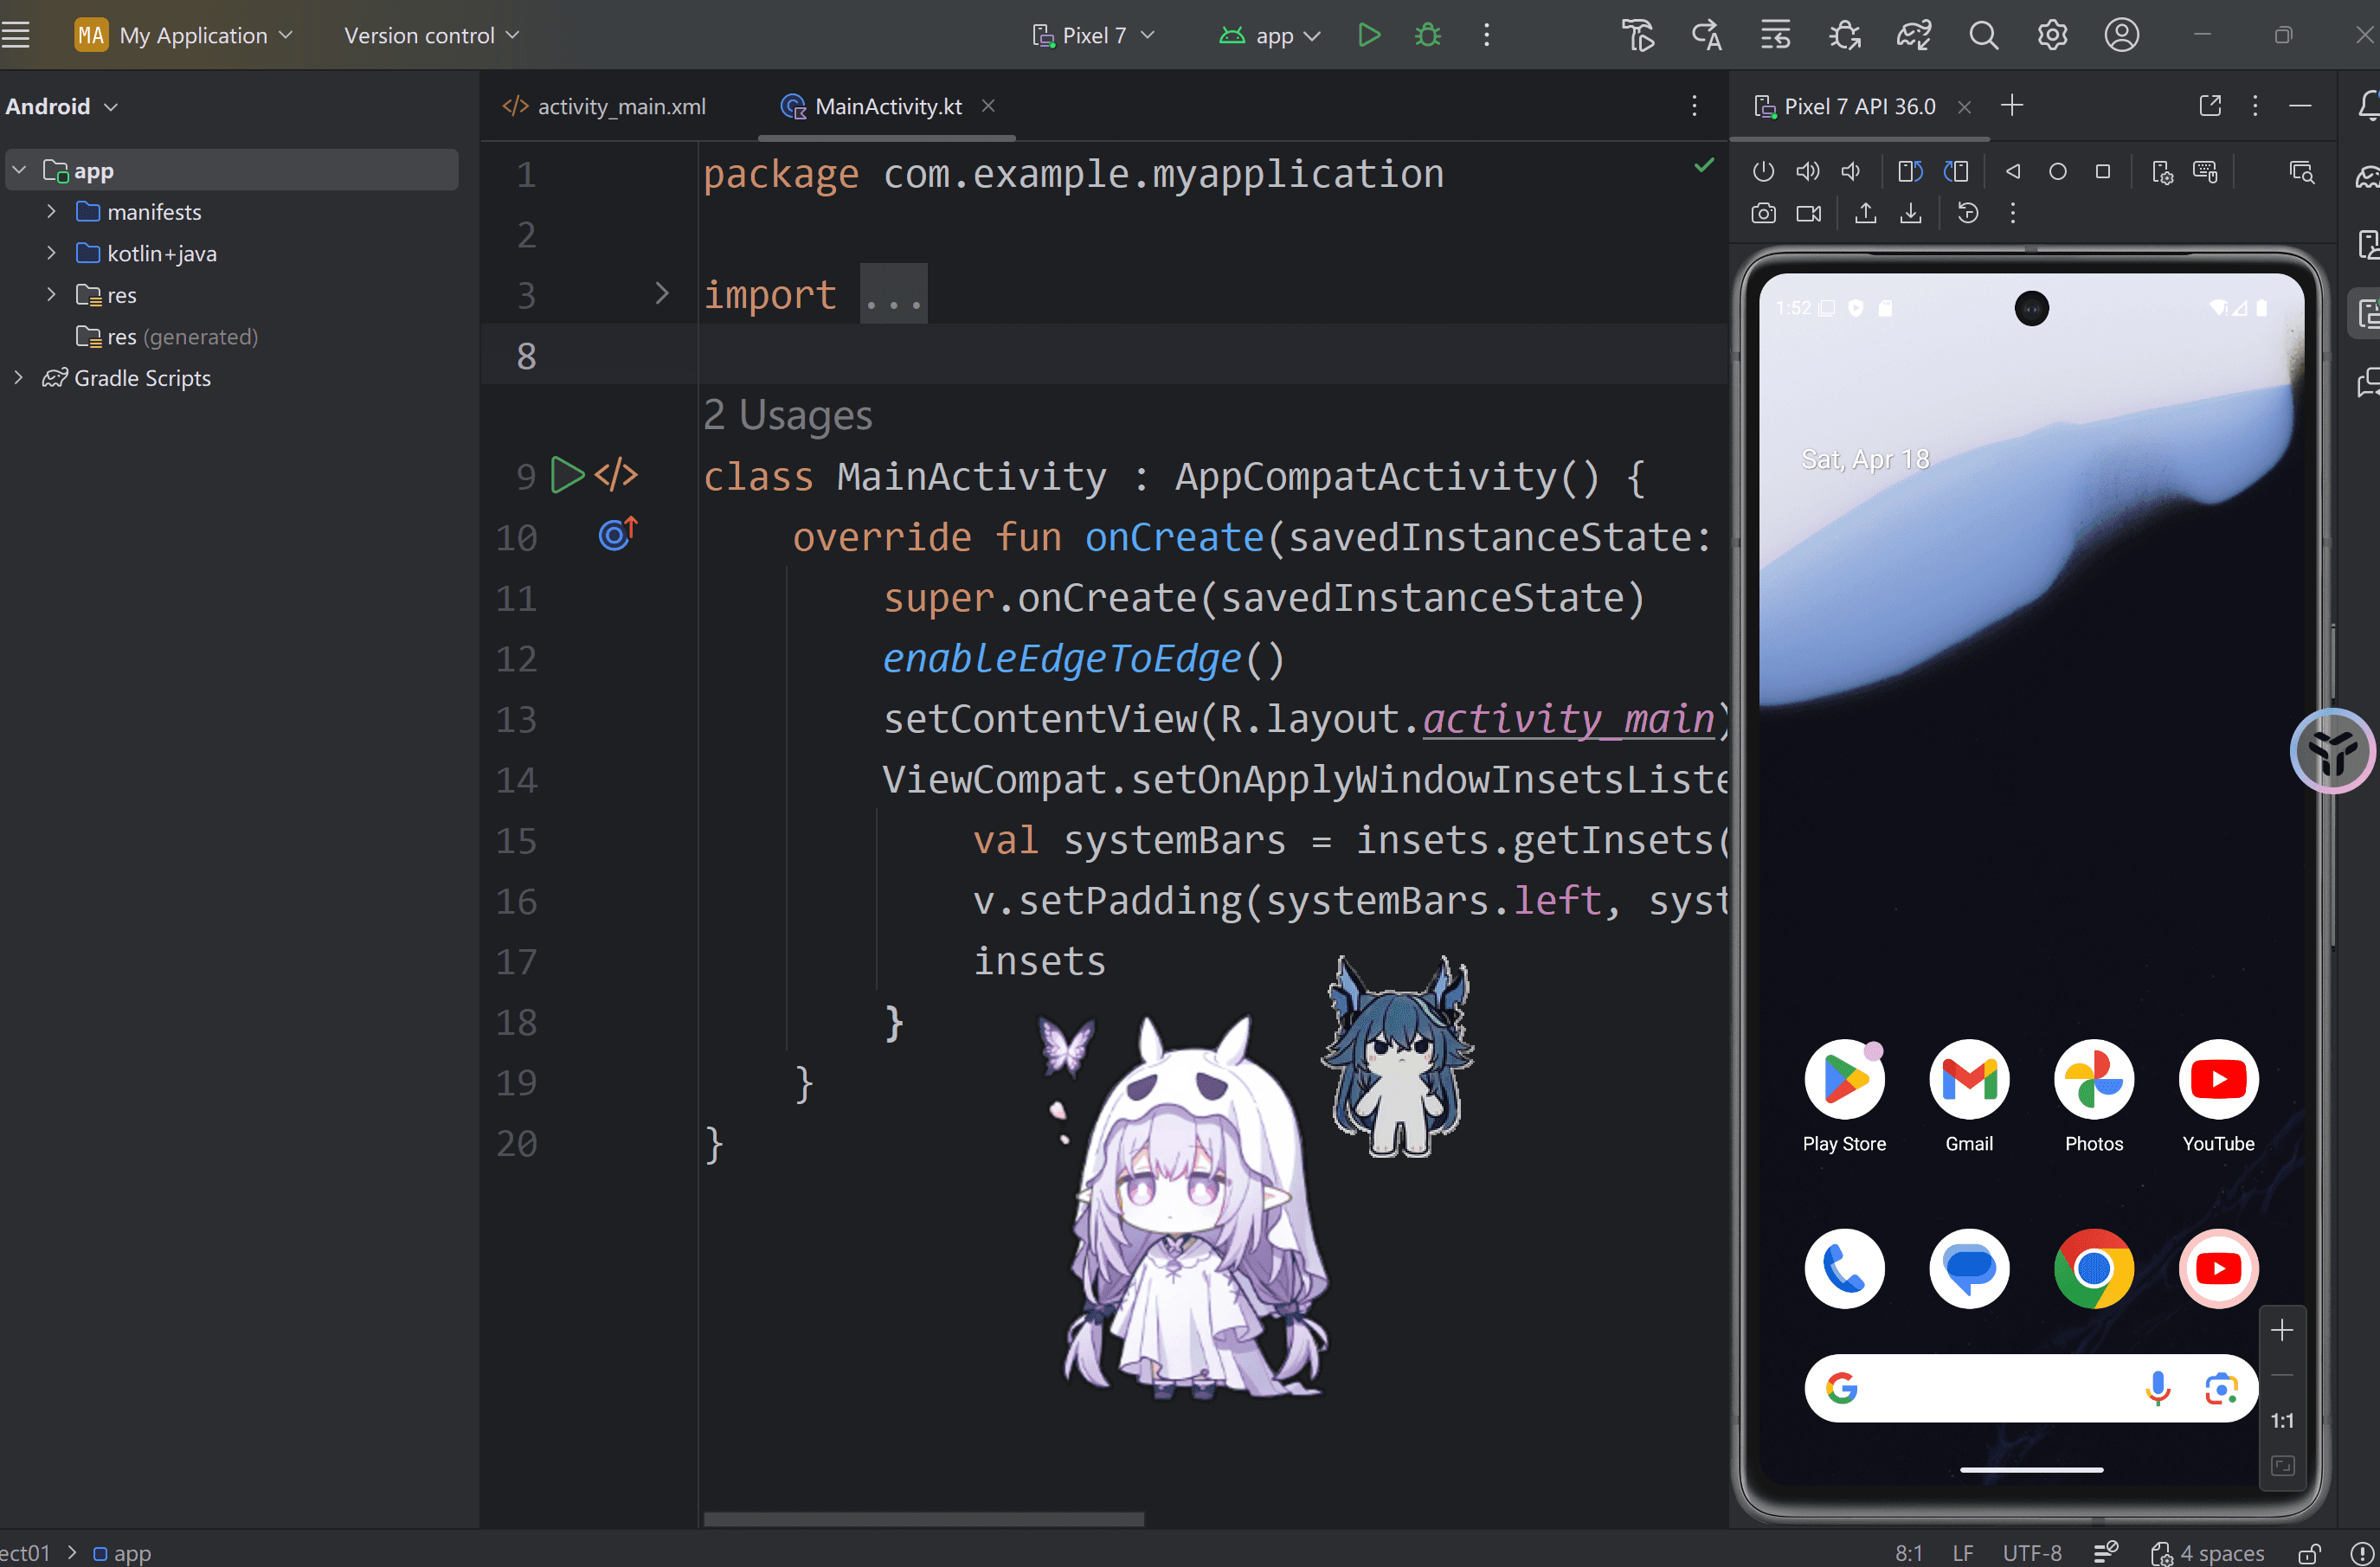Rotate emulator left icon
This screenshot has height=1567, width=2380.
(1909, 172)
